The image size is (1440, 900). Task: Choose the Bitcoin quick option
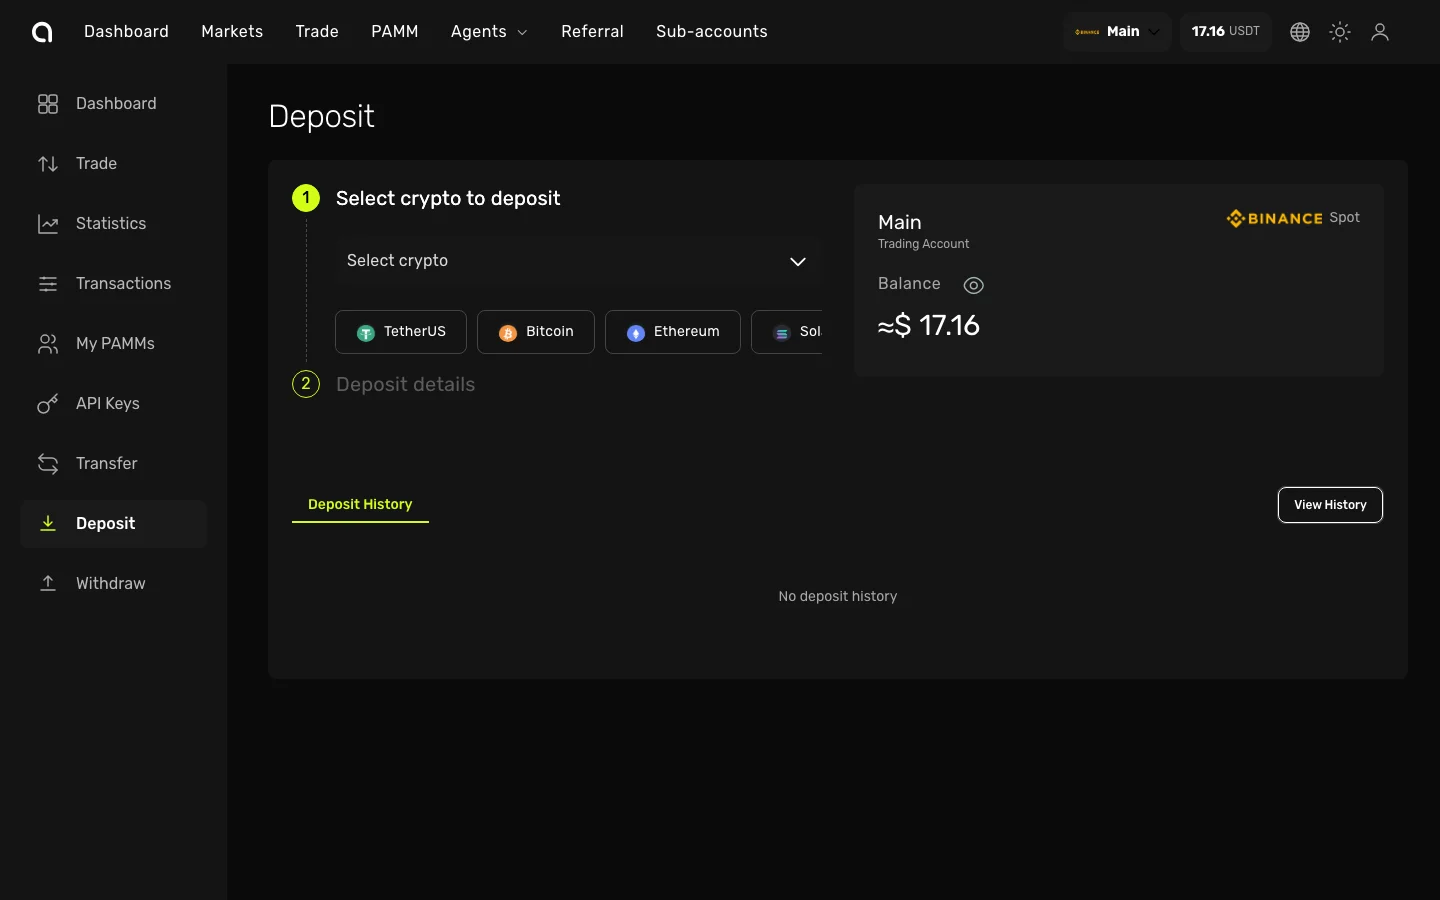pos(536,332)
